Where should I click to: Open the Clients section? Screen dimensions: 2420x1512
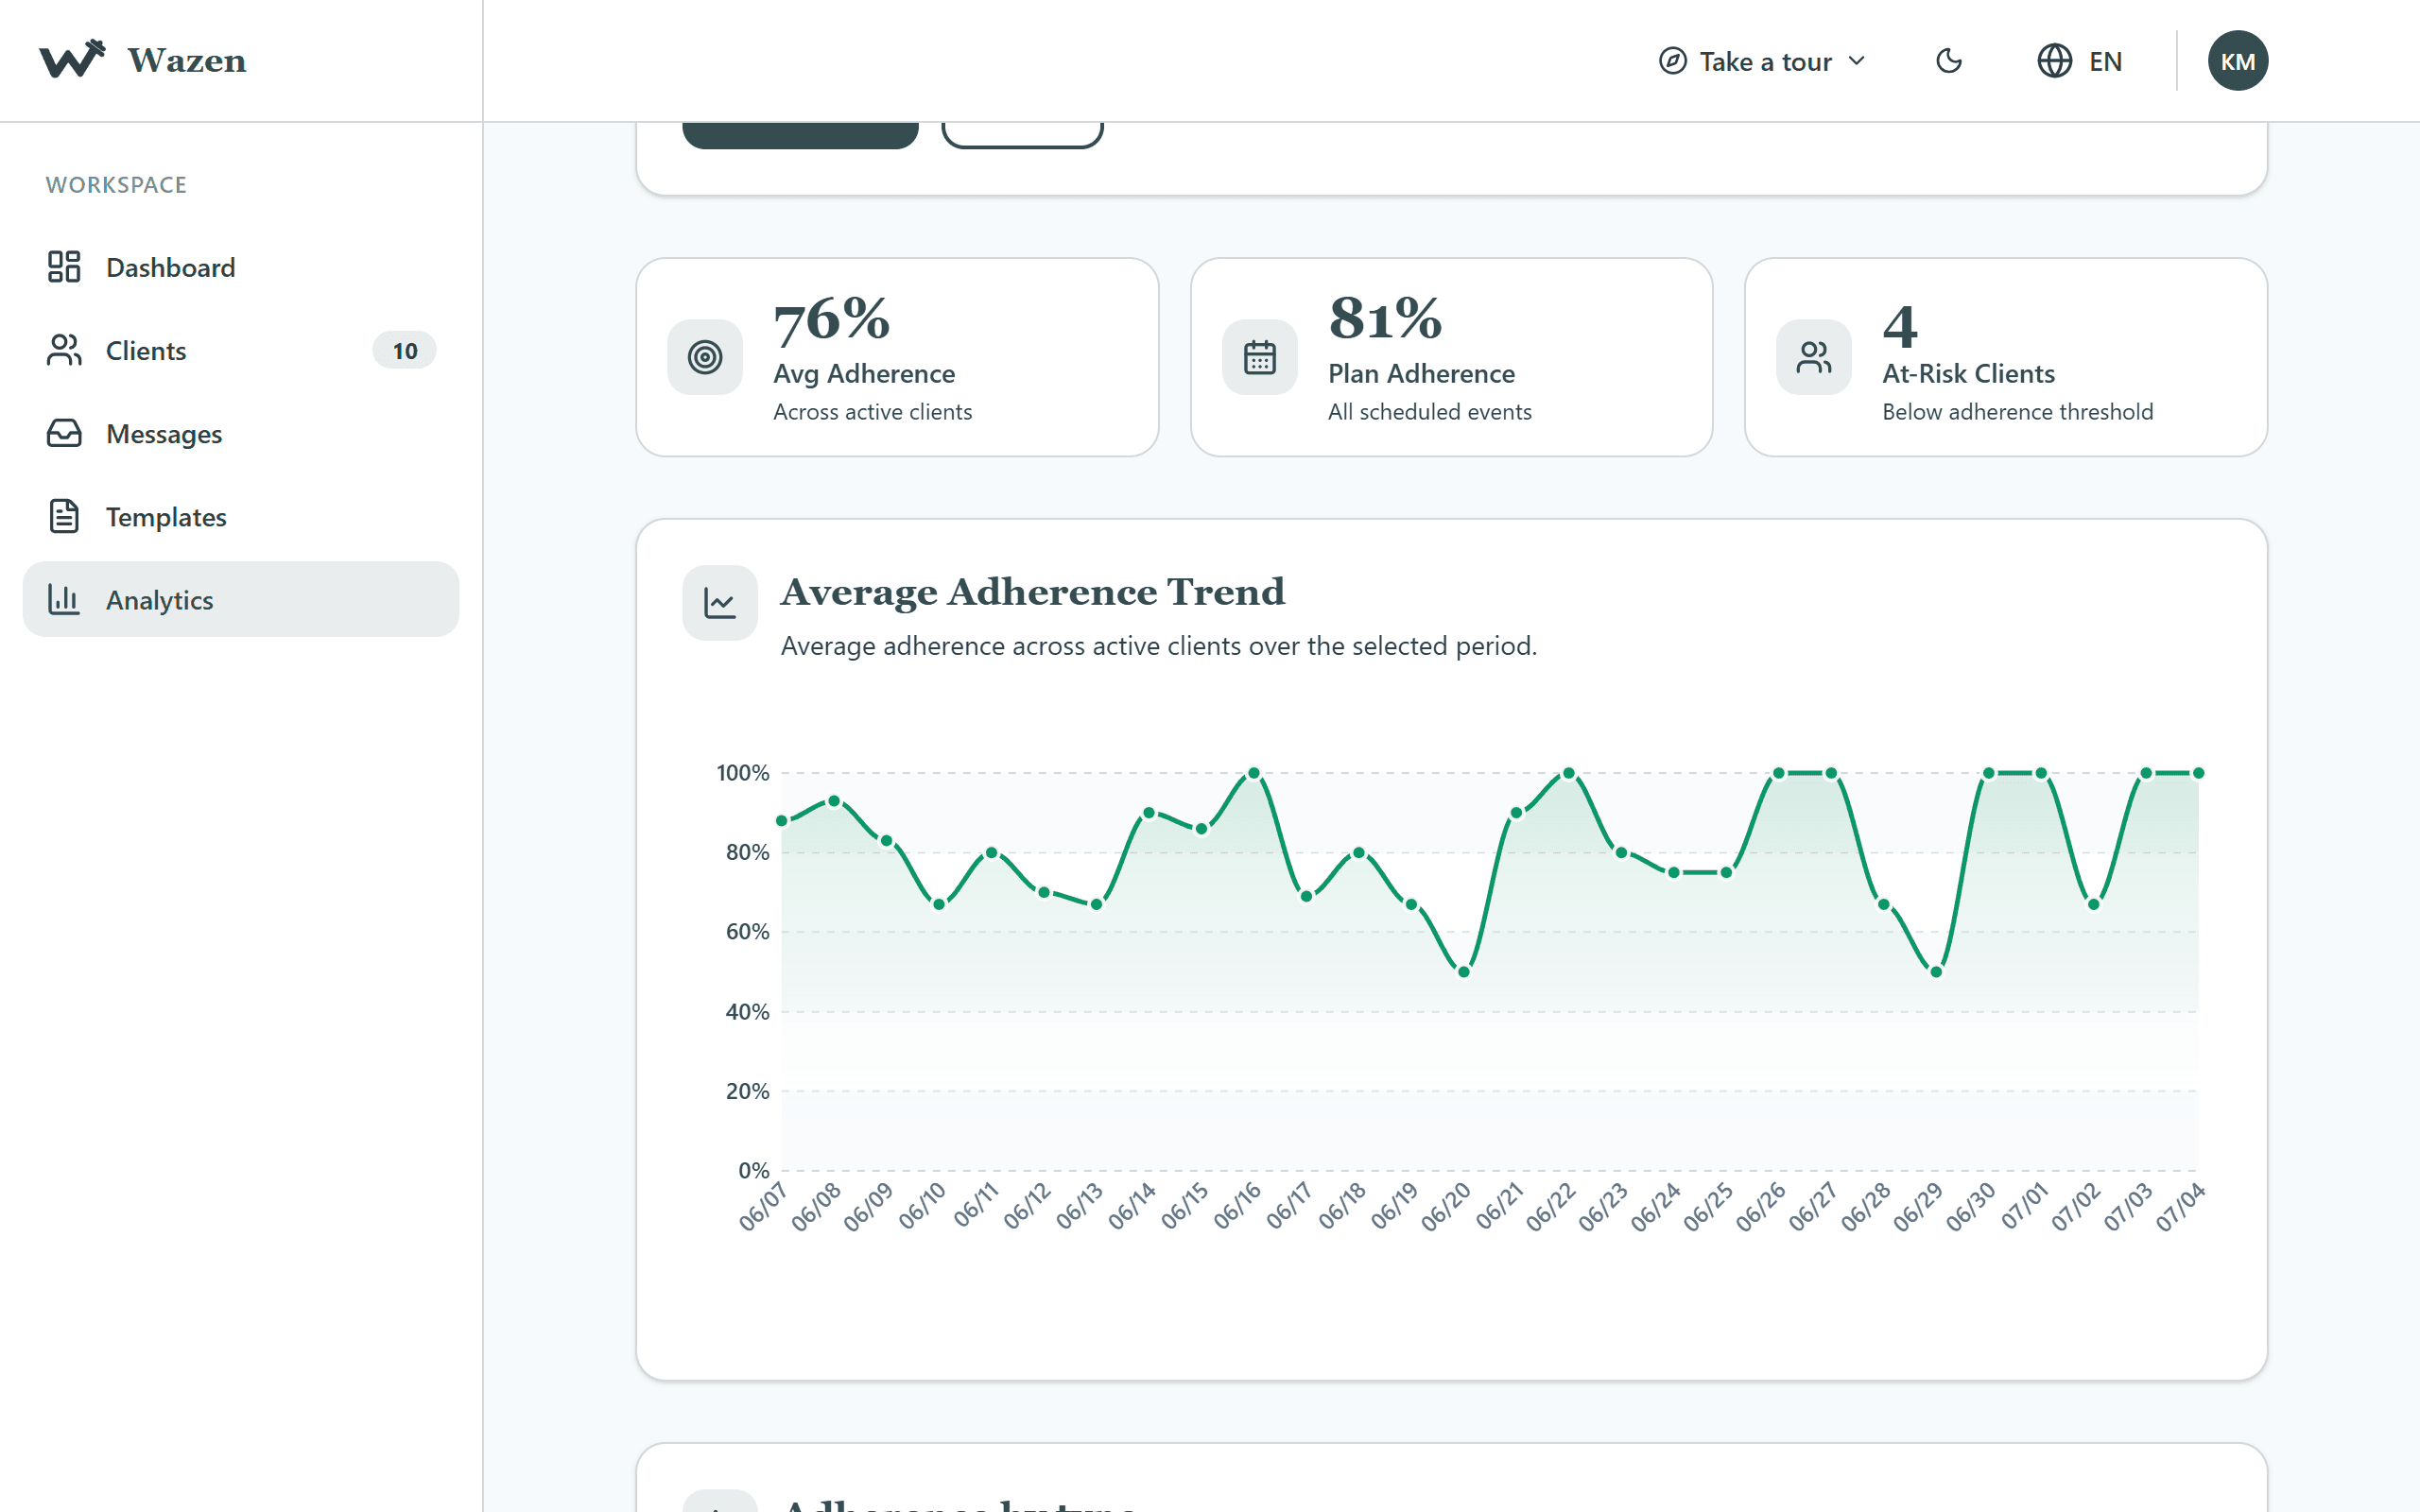pyautogui.click(x=240, y=350)
